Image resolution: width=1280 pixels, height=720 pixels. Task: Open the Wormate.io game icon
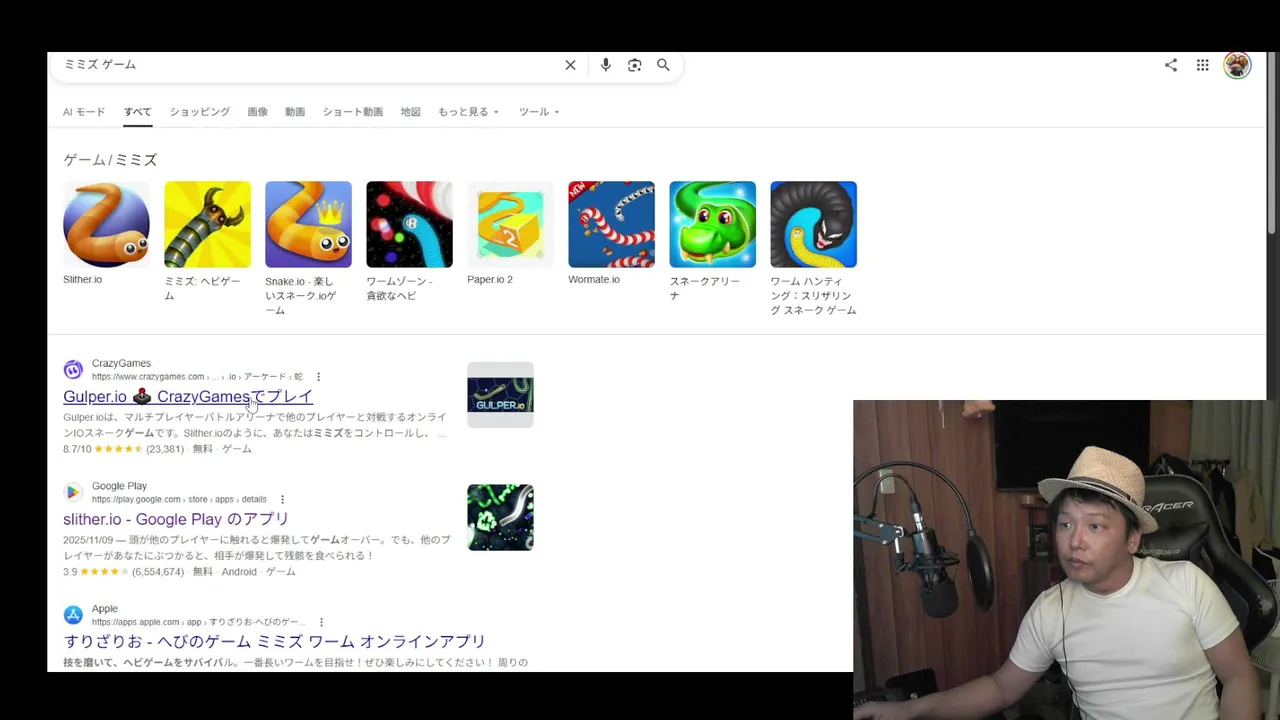[x=611, y=224]
